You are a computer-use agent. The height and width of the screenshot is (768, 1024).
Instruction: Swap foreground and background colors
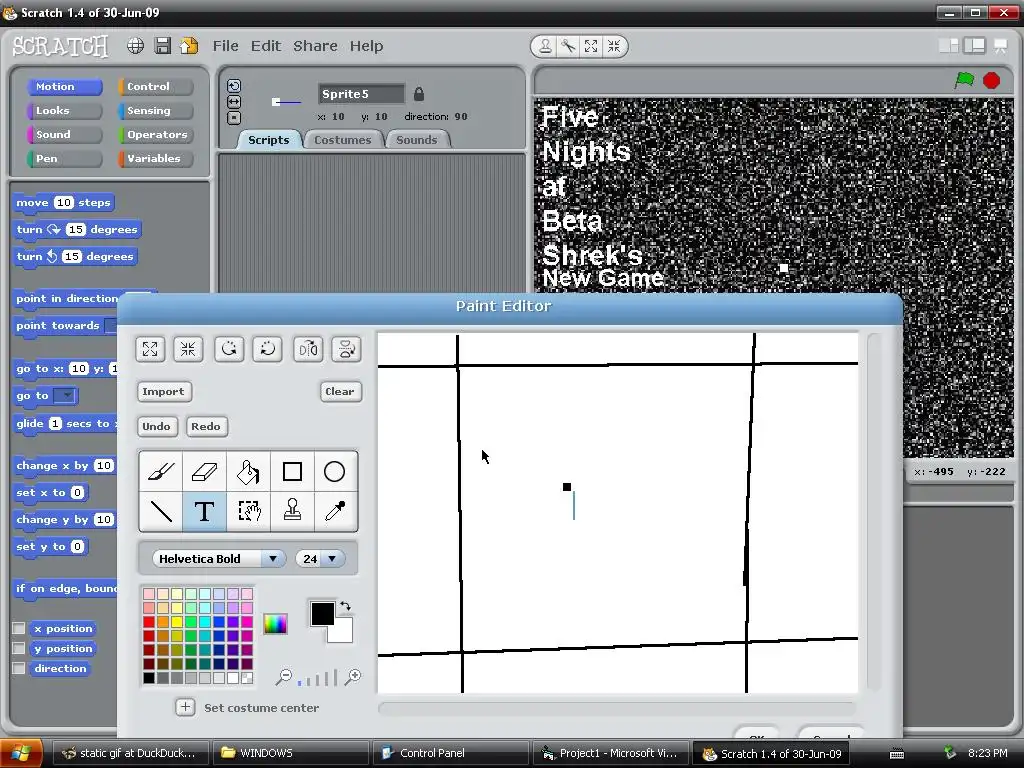(x=345, y=606)
